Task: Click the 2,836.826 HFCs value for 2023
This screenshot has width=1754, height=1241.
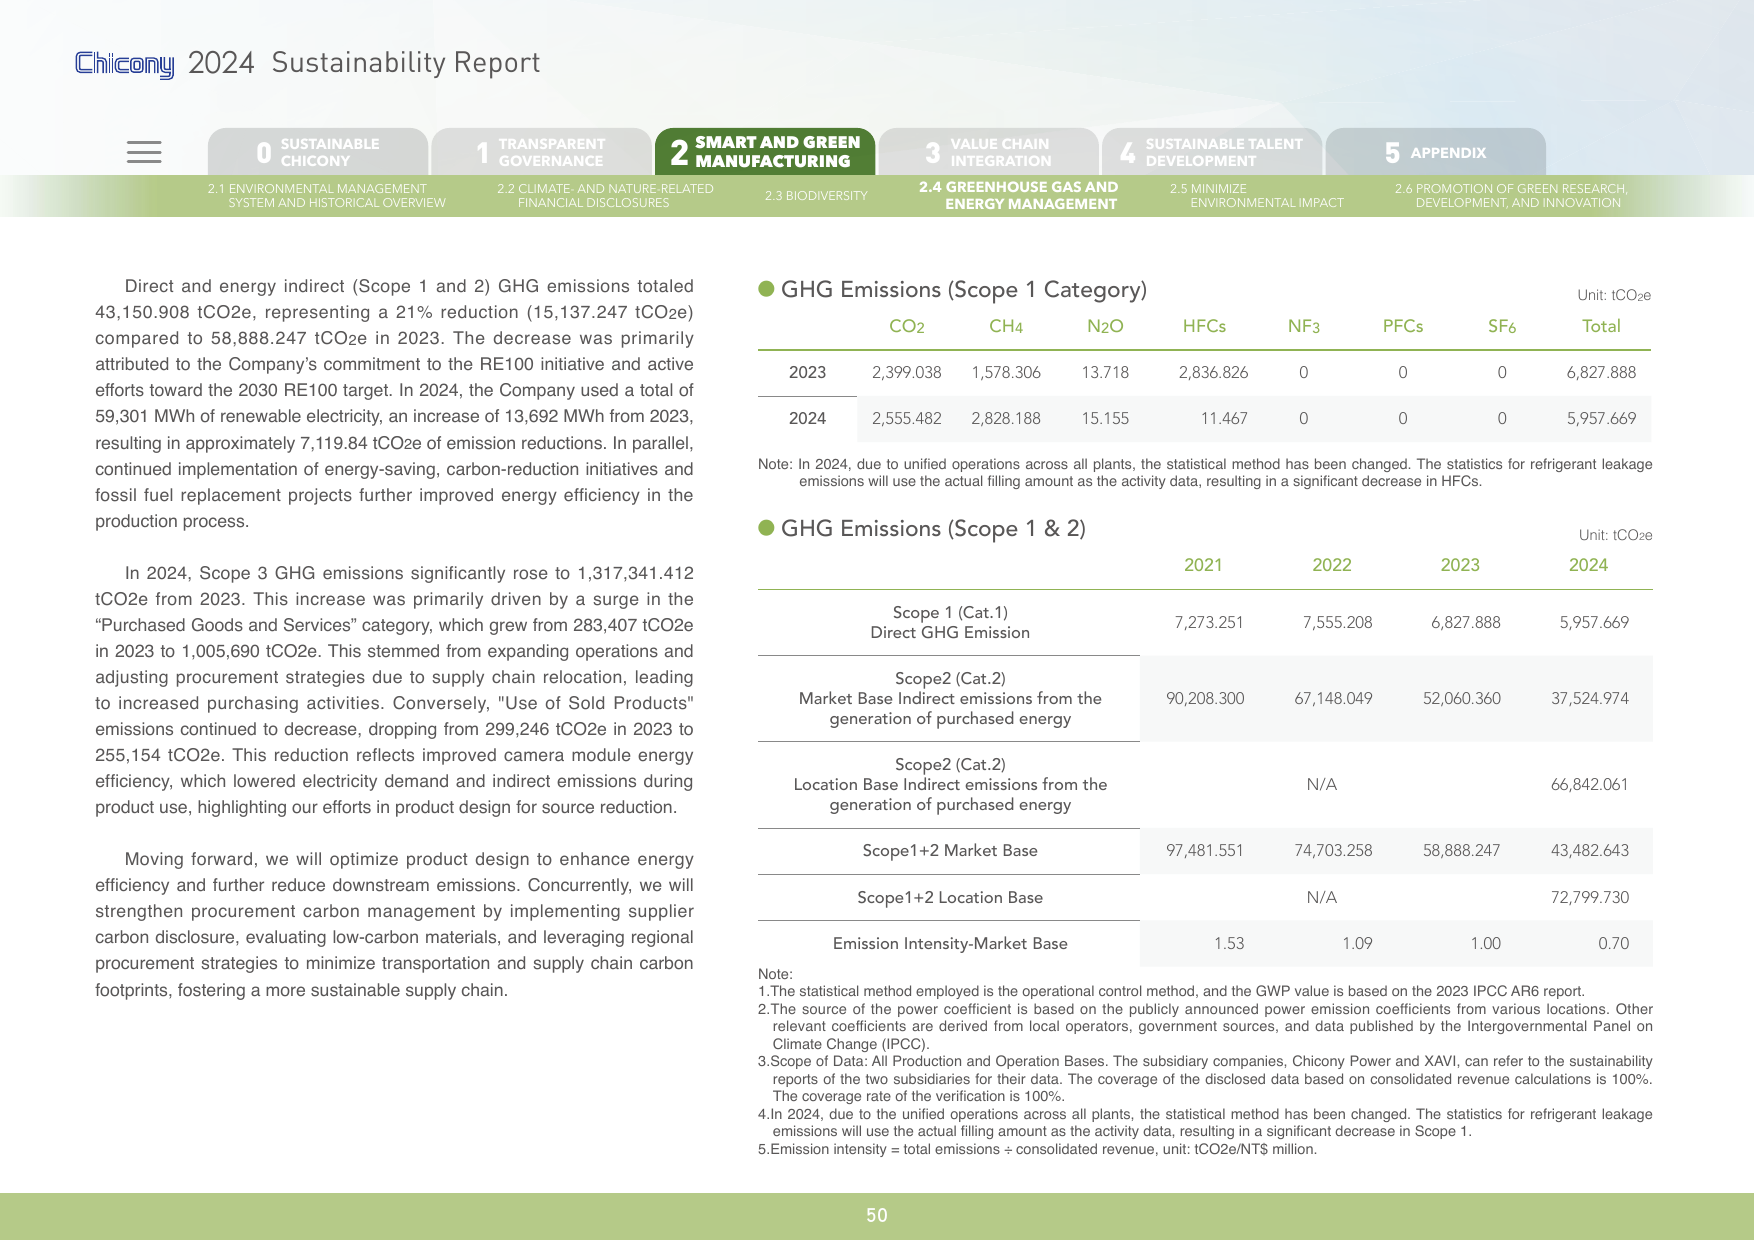Action: coord(1213,373)
